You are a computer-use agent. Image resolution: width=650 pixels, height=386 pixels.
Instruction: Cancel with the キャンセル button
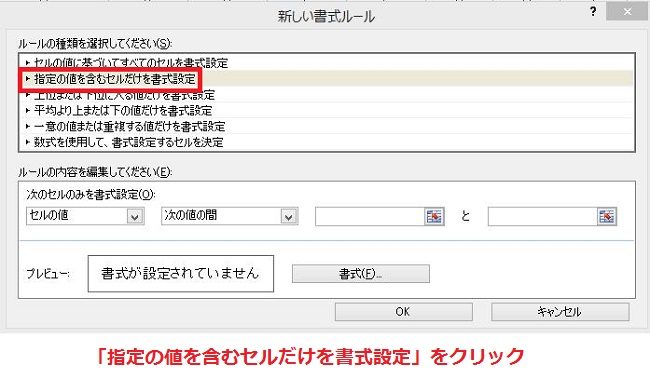click(x=560, y=311)
